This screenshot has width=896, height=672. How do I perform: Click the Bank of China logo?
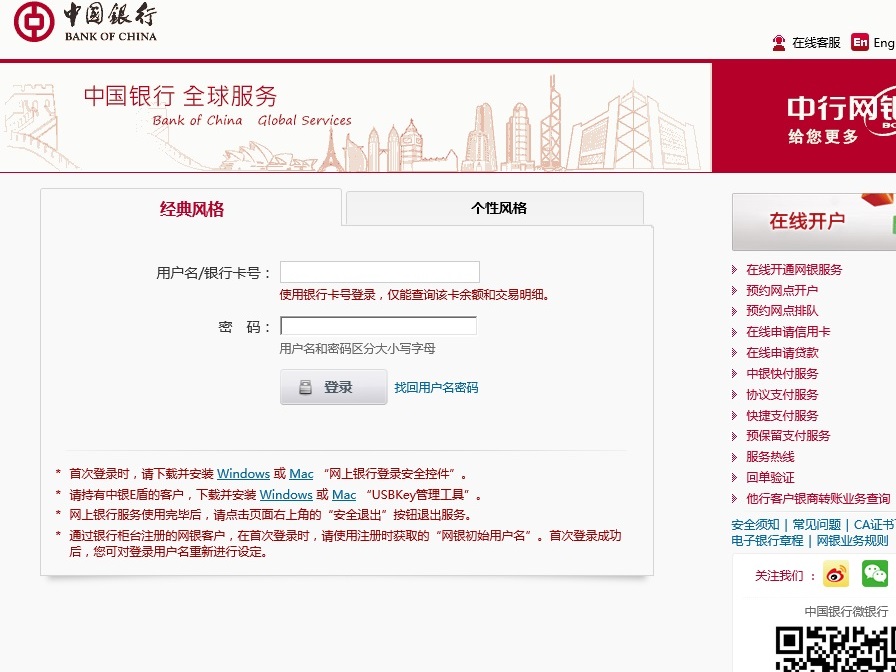coord(85,22)
